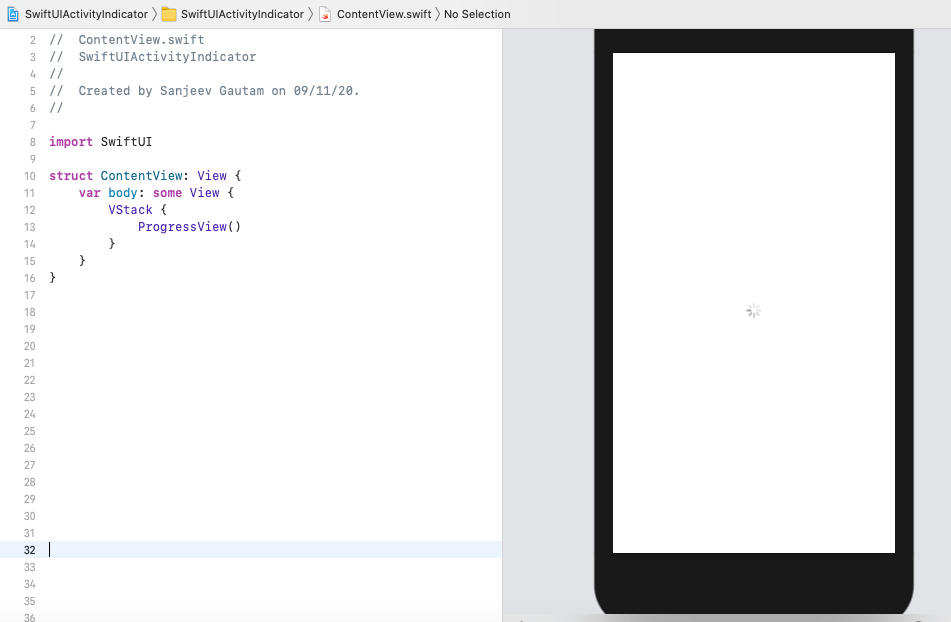Click the '// SwiftUIActivityIndicator' comment on line 3
Image resolution: width=951 pixels, height=622 pixels.
tap(153, 57)
